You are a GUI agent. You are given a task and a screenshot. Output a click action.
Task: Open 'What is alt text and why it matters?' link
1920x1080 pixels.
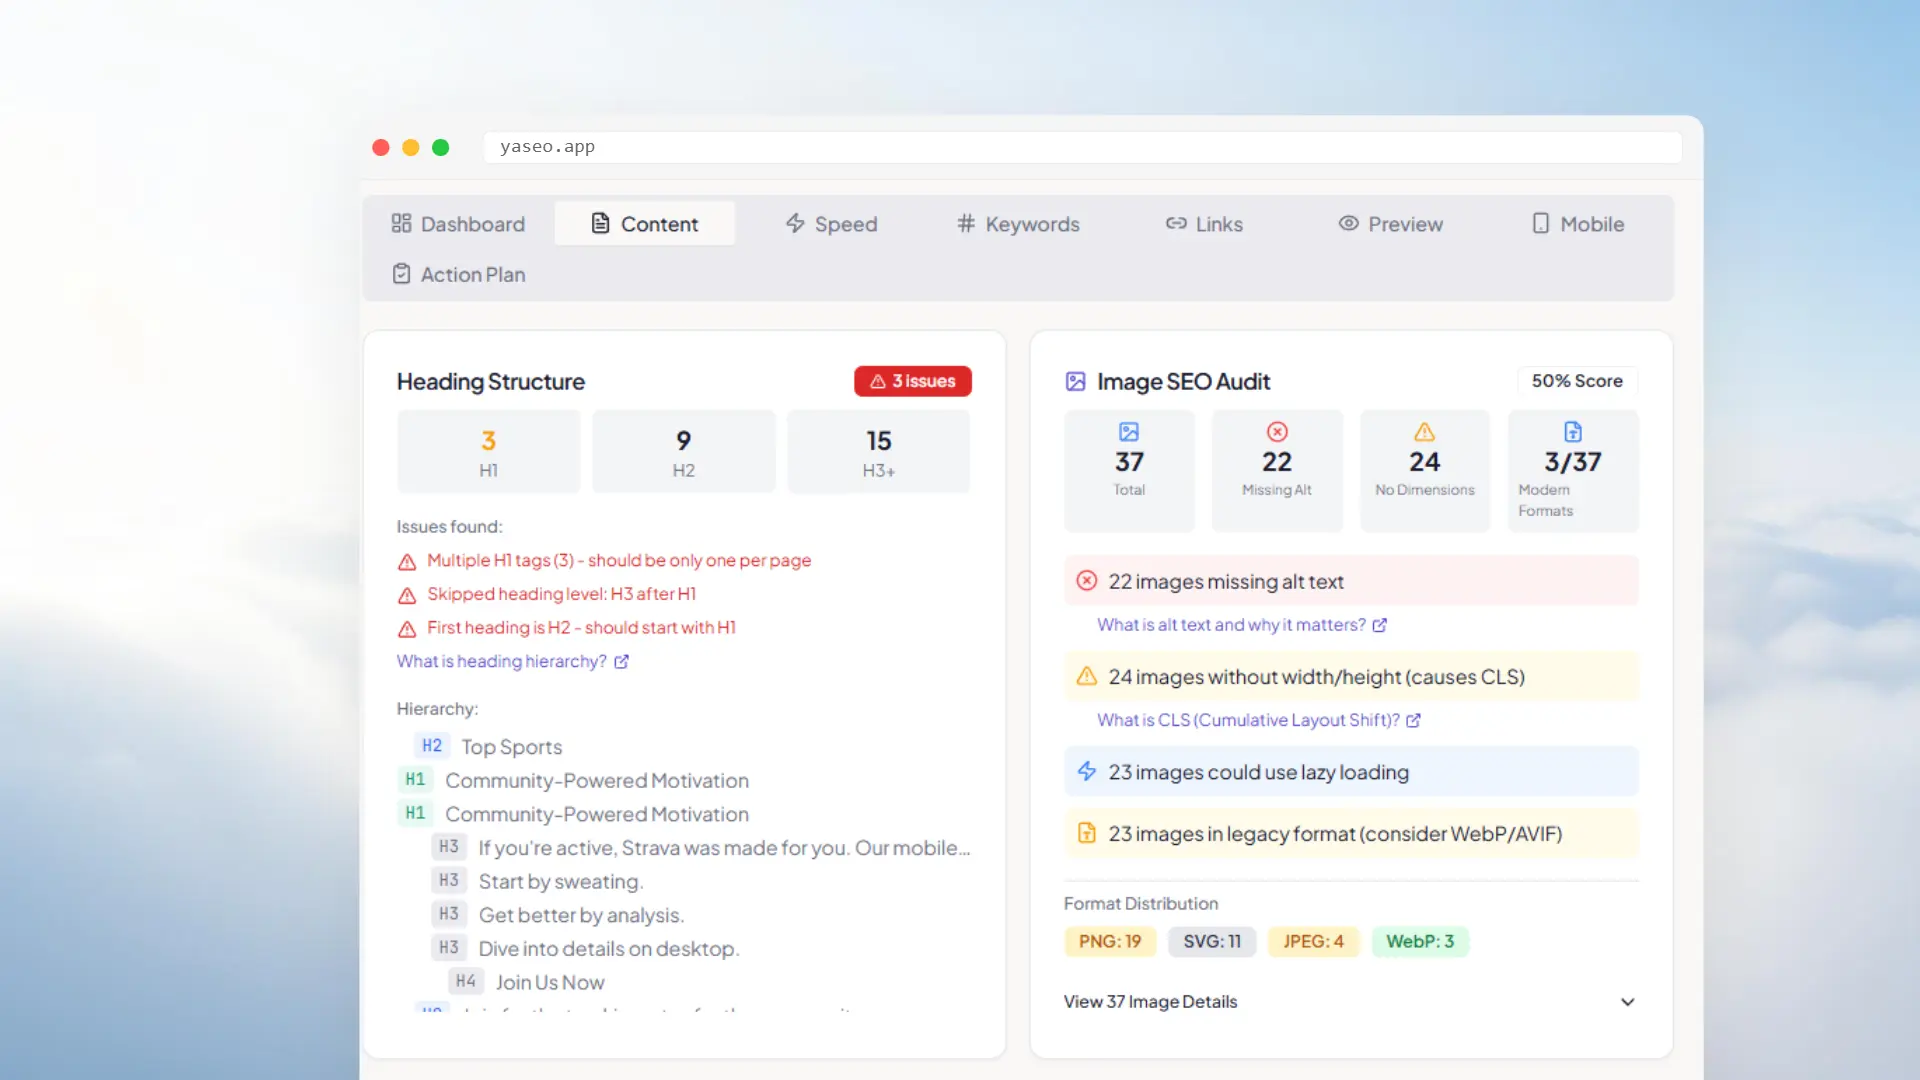pyautogui.click(x=1230, y=625)
